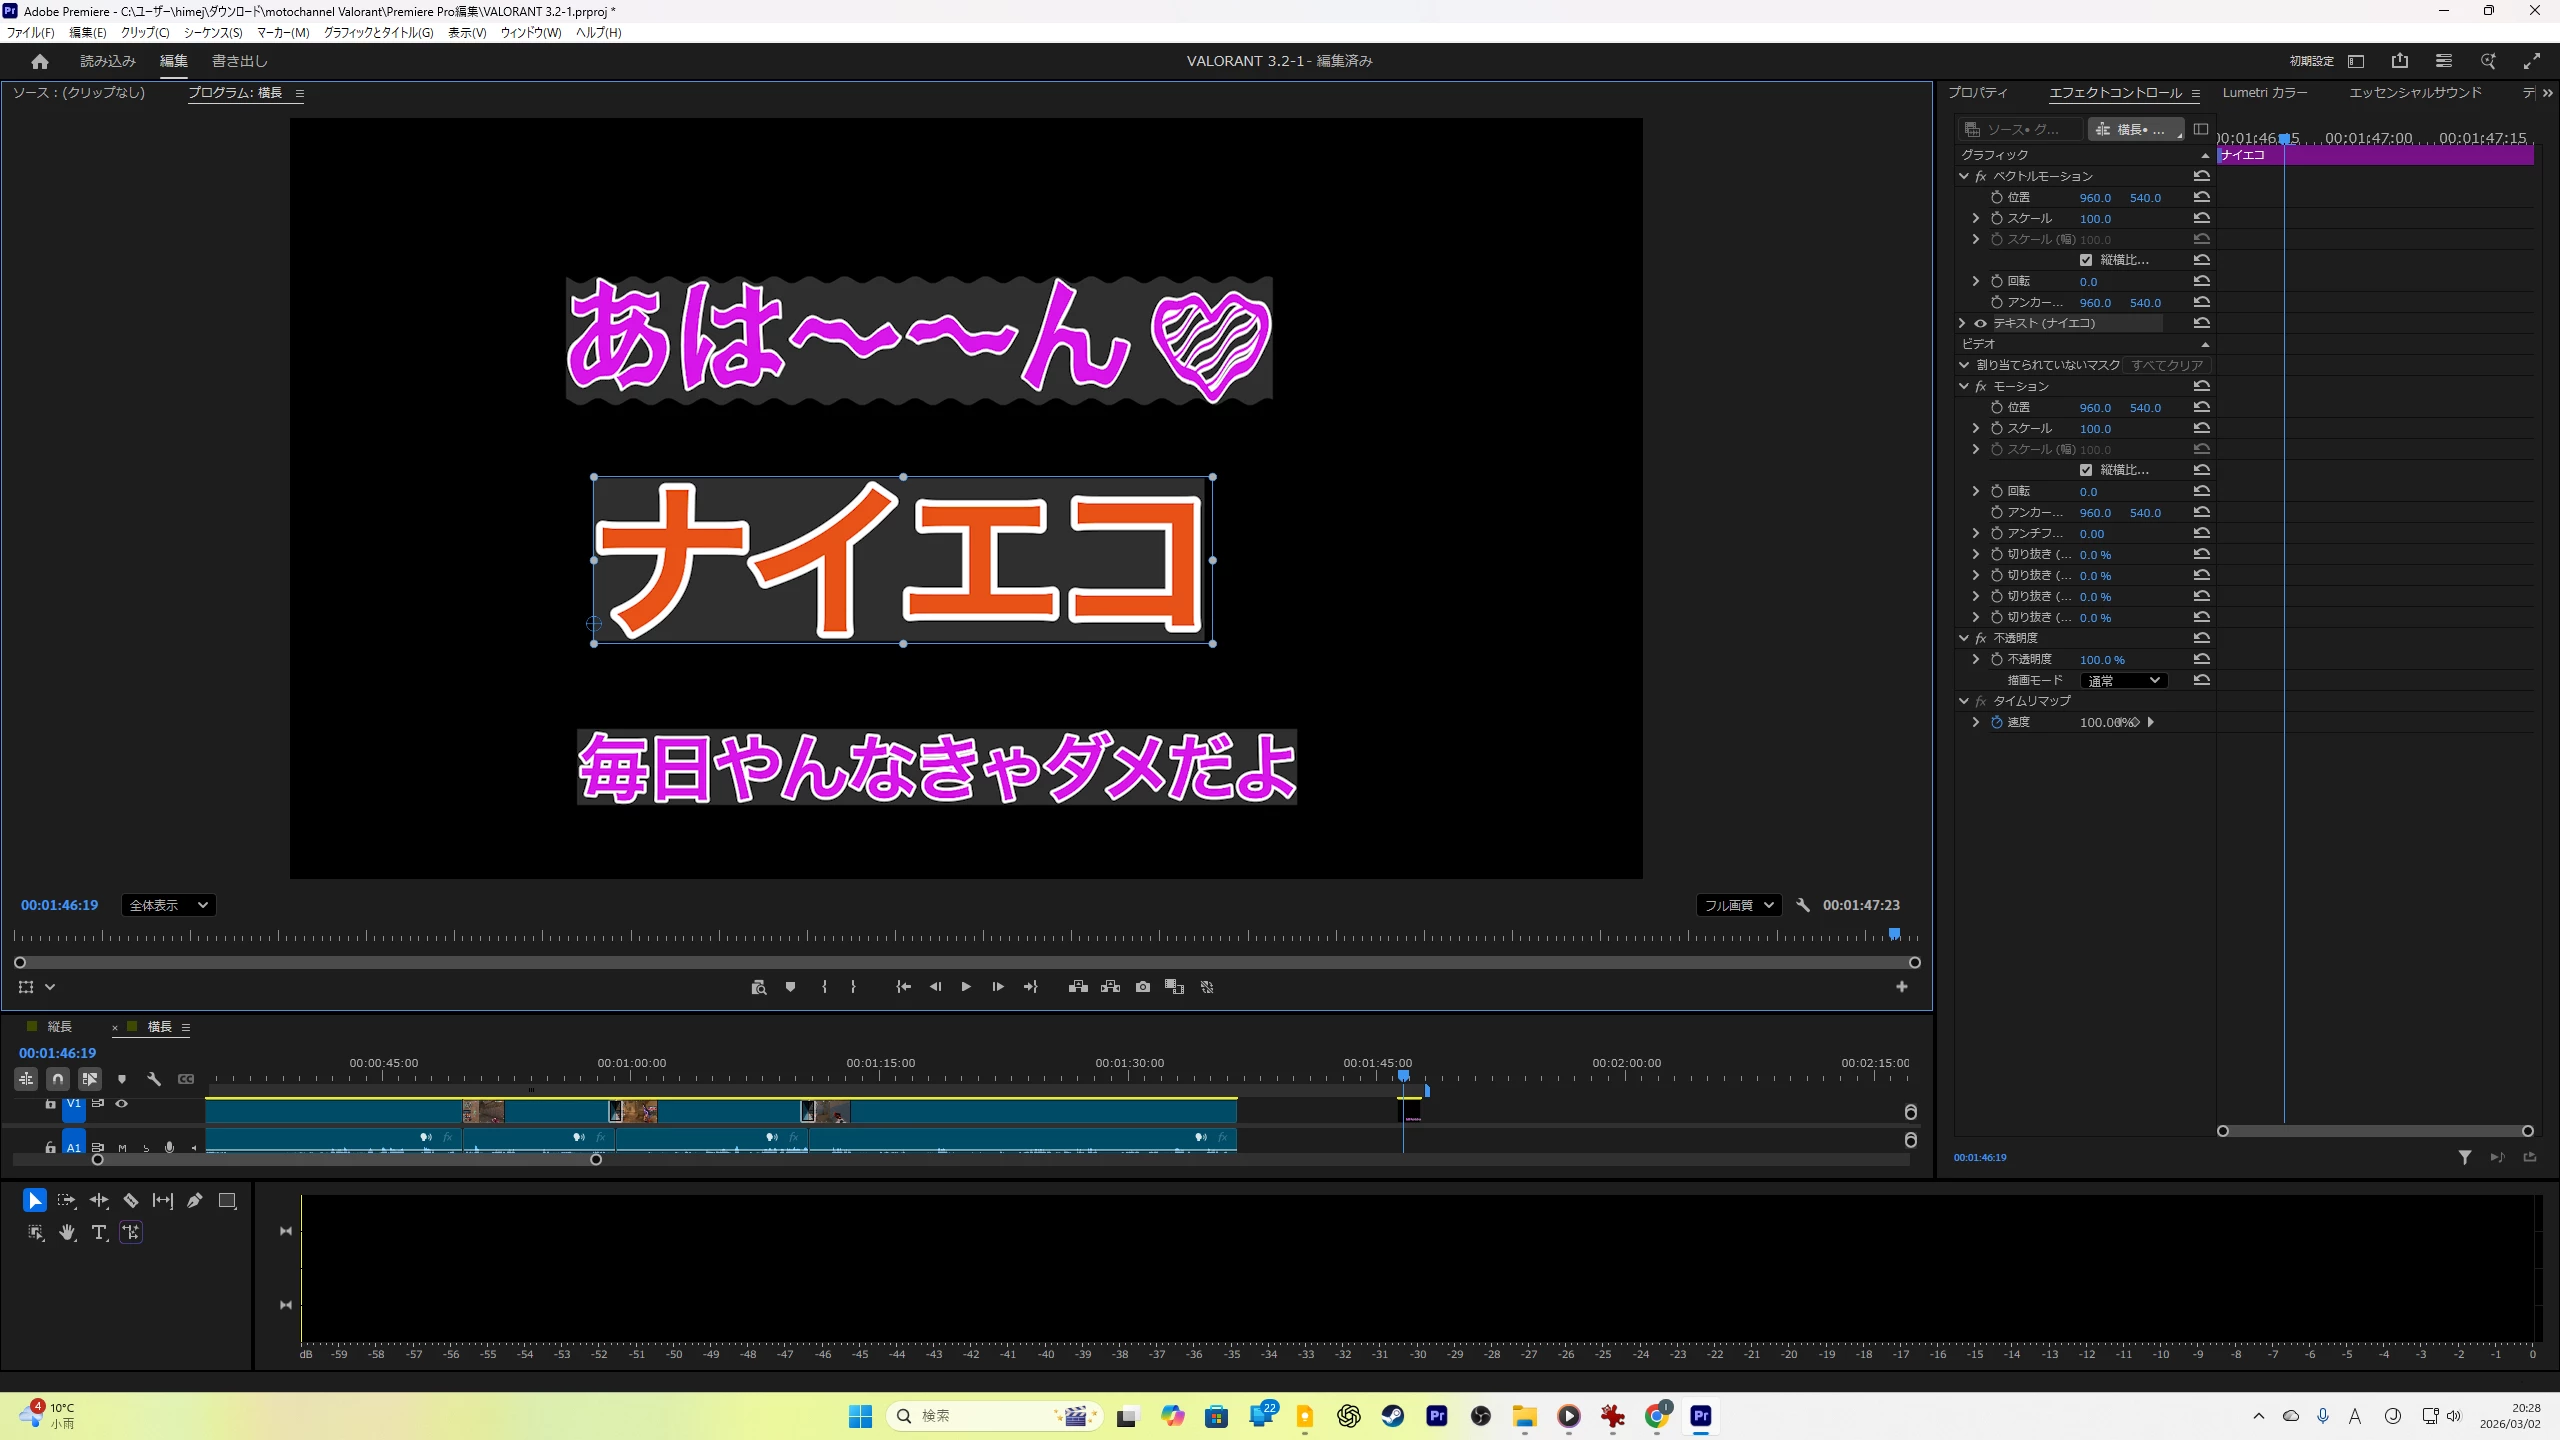2560x1440 pixels.
Task: Toggle the Motion uniform scale checkbox
Action: point(2086,470)
